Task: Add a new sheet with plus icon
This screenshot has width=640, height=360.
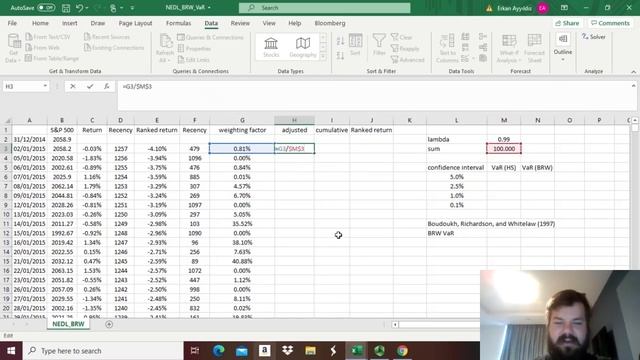Action: [109, 324]
